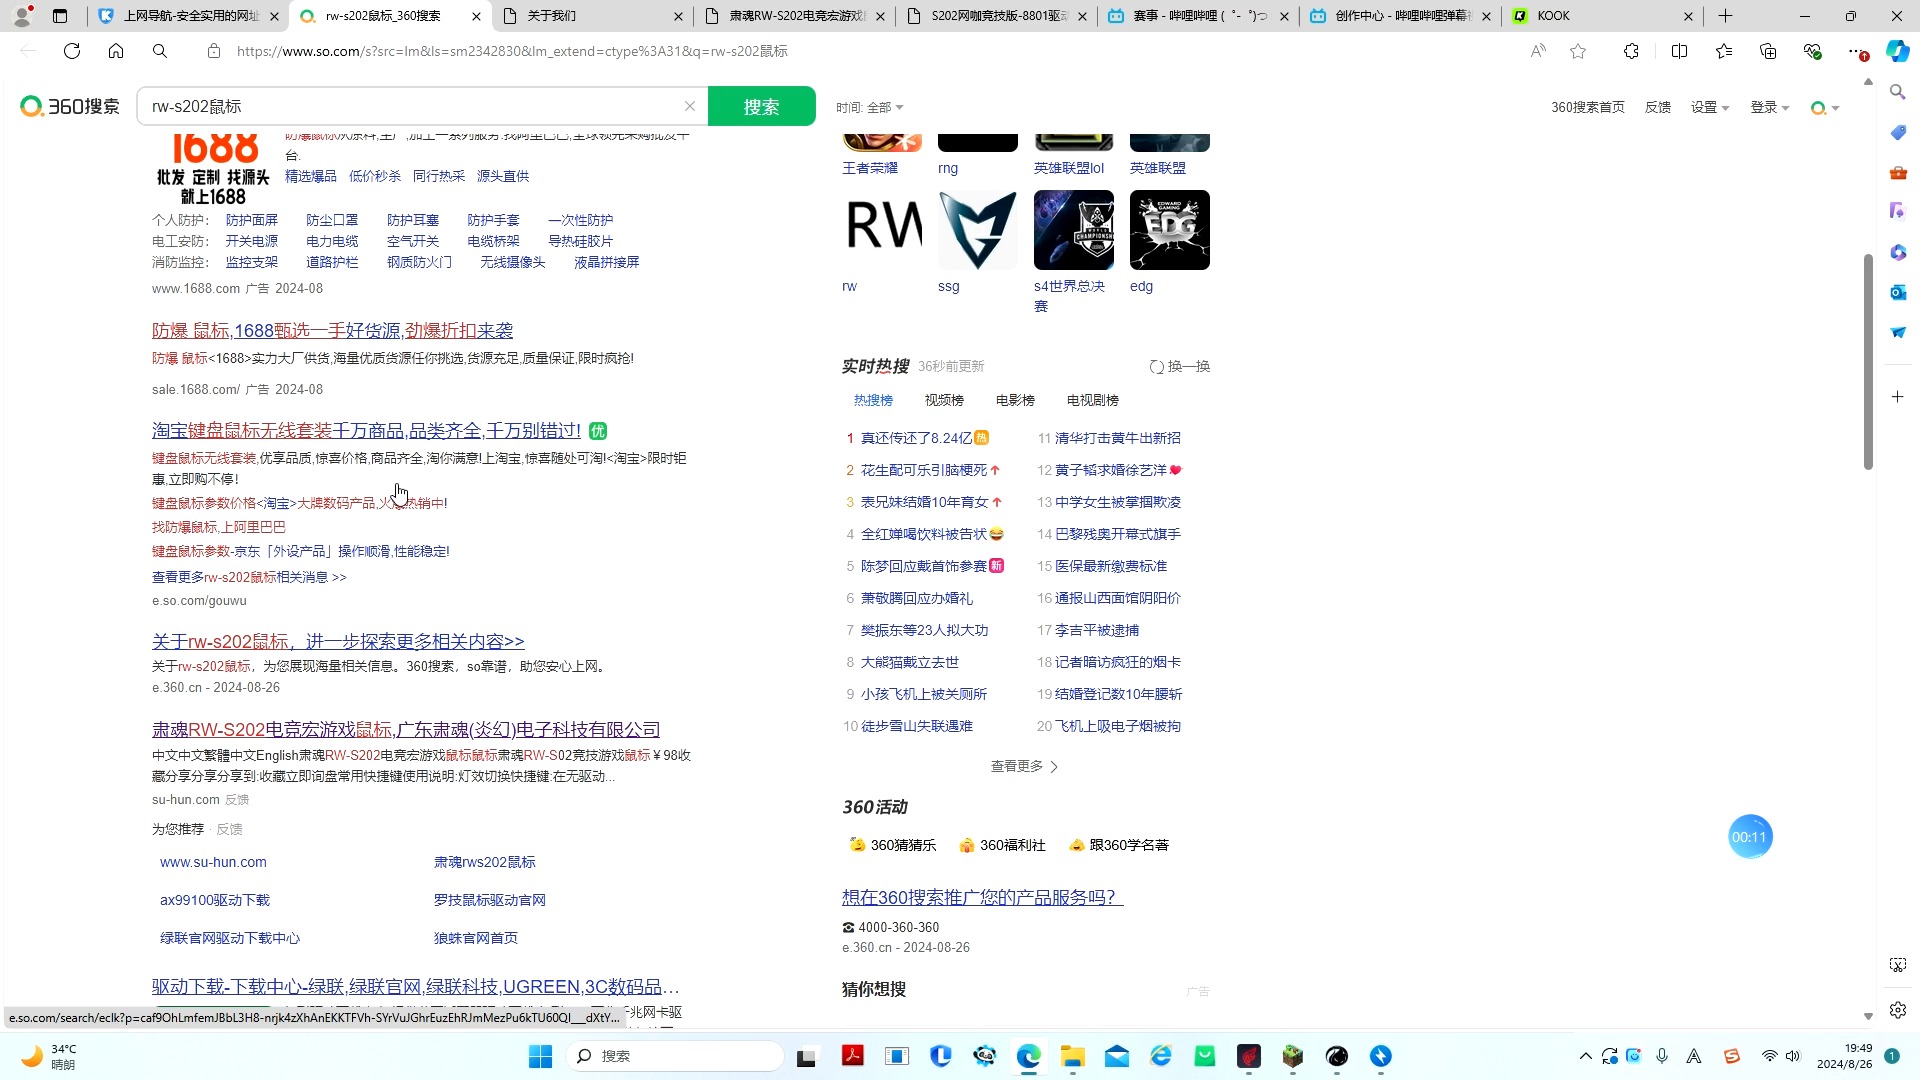This screenshot has width=1920, height=1080.
Task: Click the green 搜索 button
Action: (x=761, y=106)
